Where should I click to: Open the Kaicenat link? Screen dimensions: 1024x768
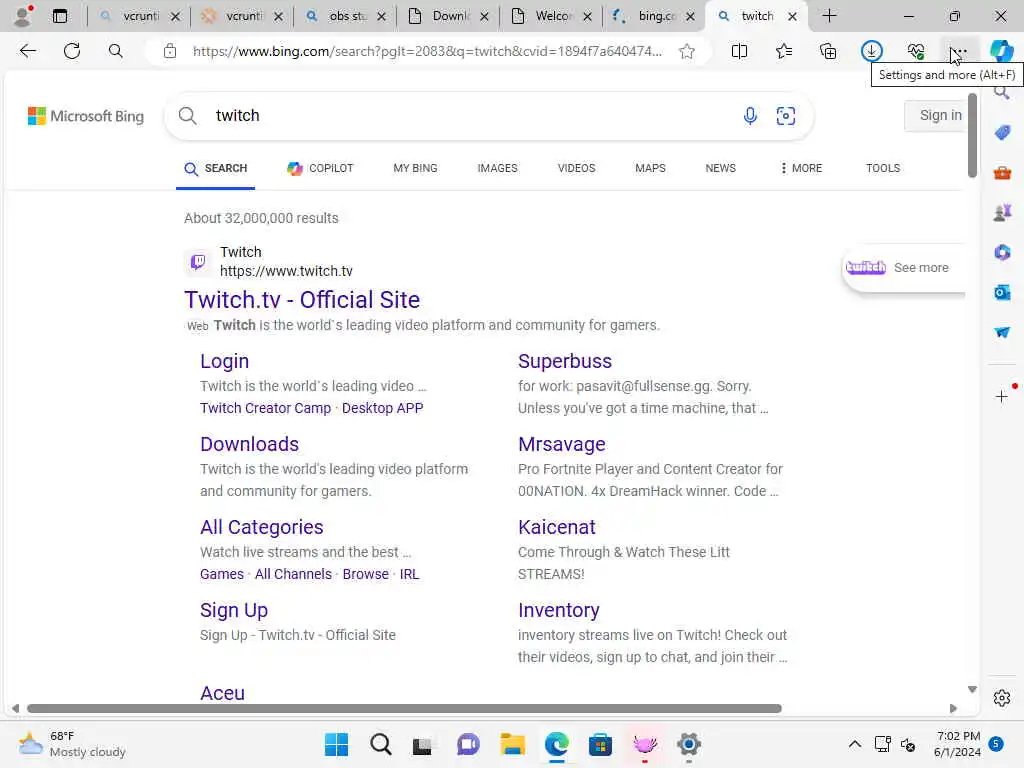(x=556, y=527)
